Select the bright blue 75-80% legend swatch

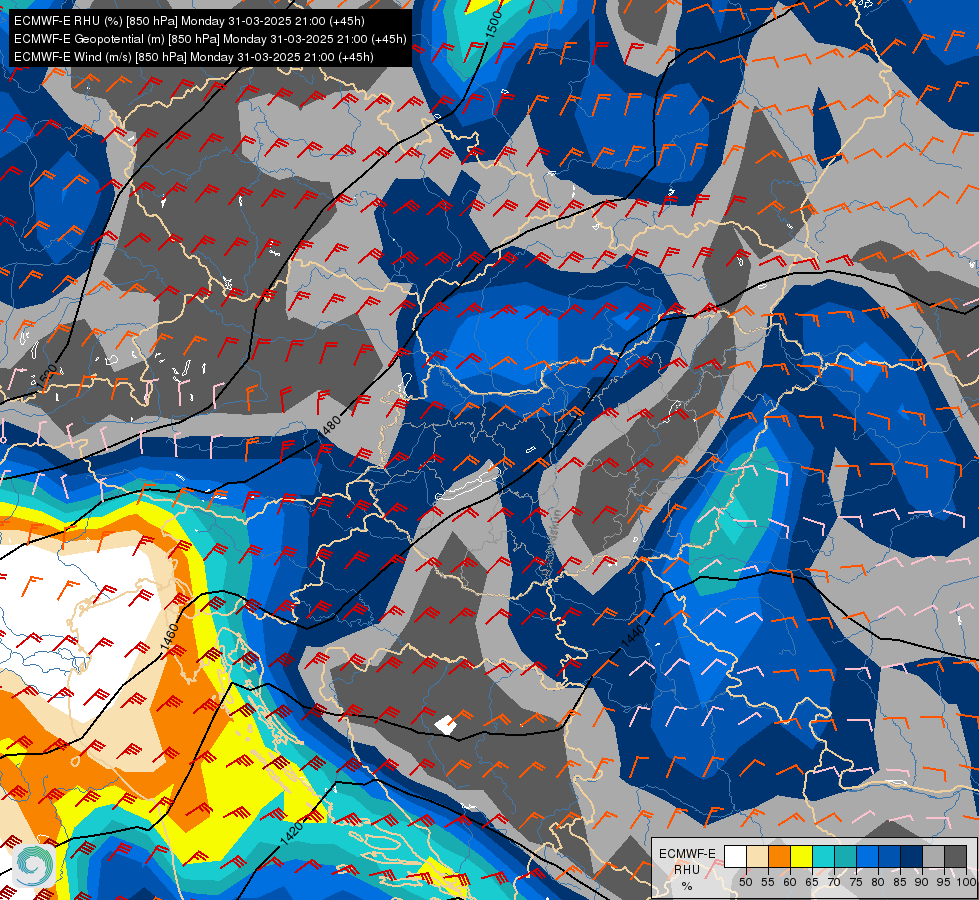(867, 856)
